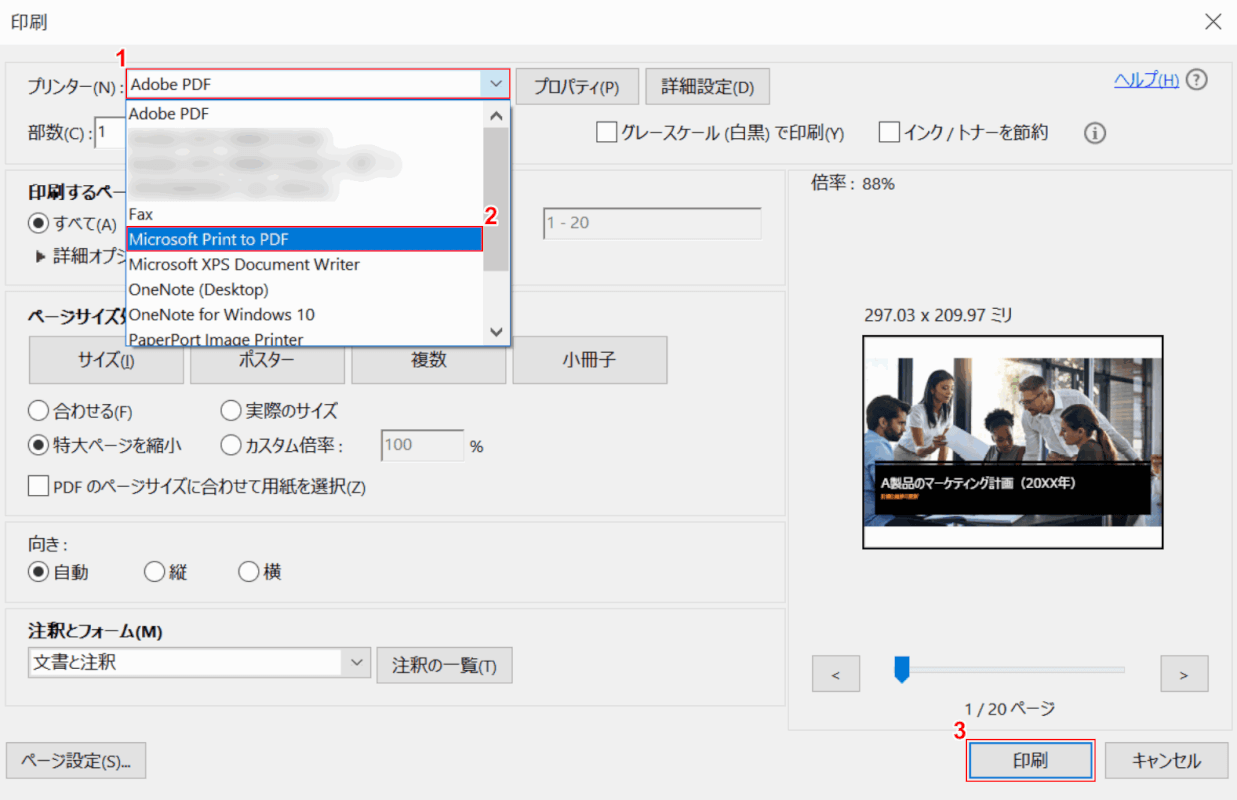This screenshot has height=800, width=1237.
Task: Click the ink/toner info icon
Action: pyautogui.click(x=1095, y=133)
